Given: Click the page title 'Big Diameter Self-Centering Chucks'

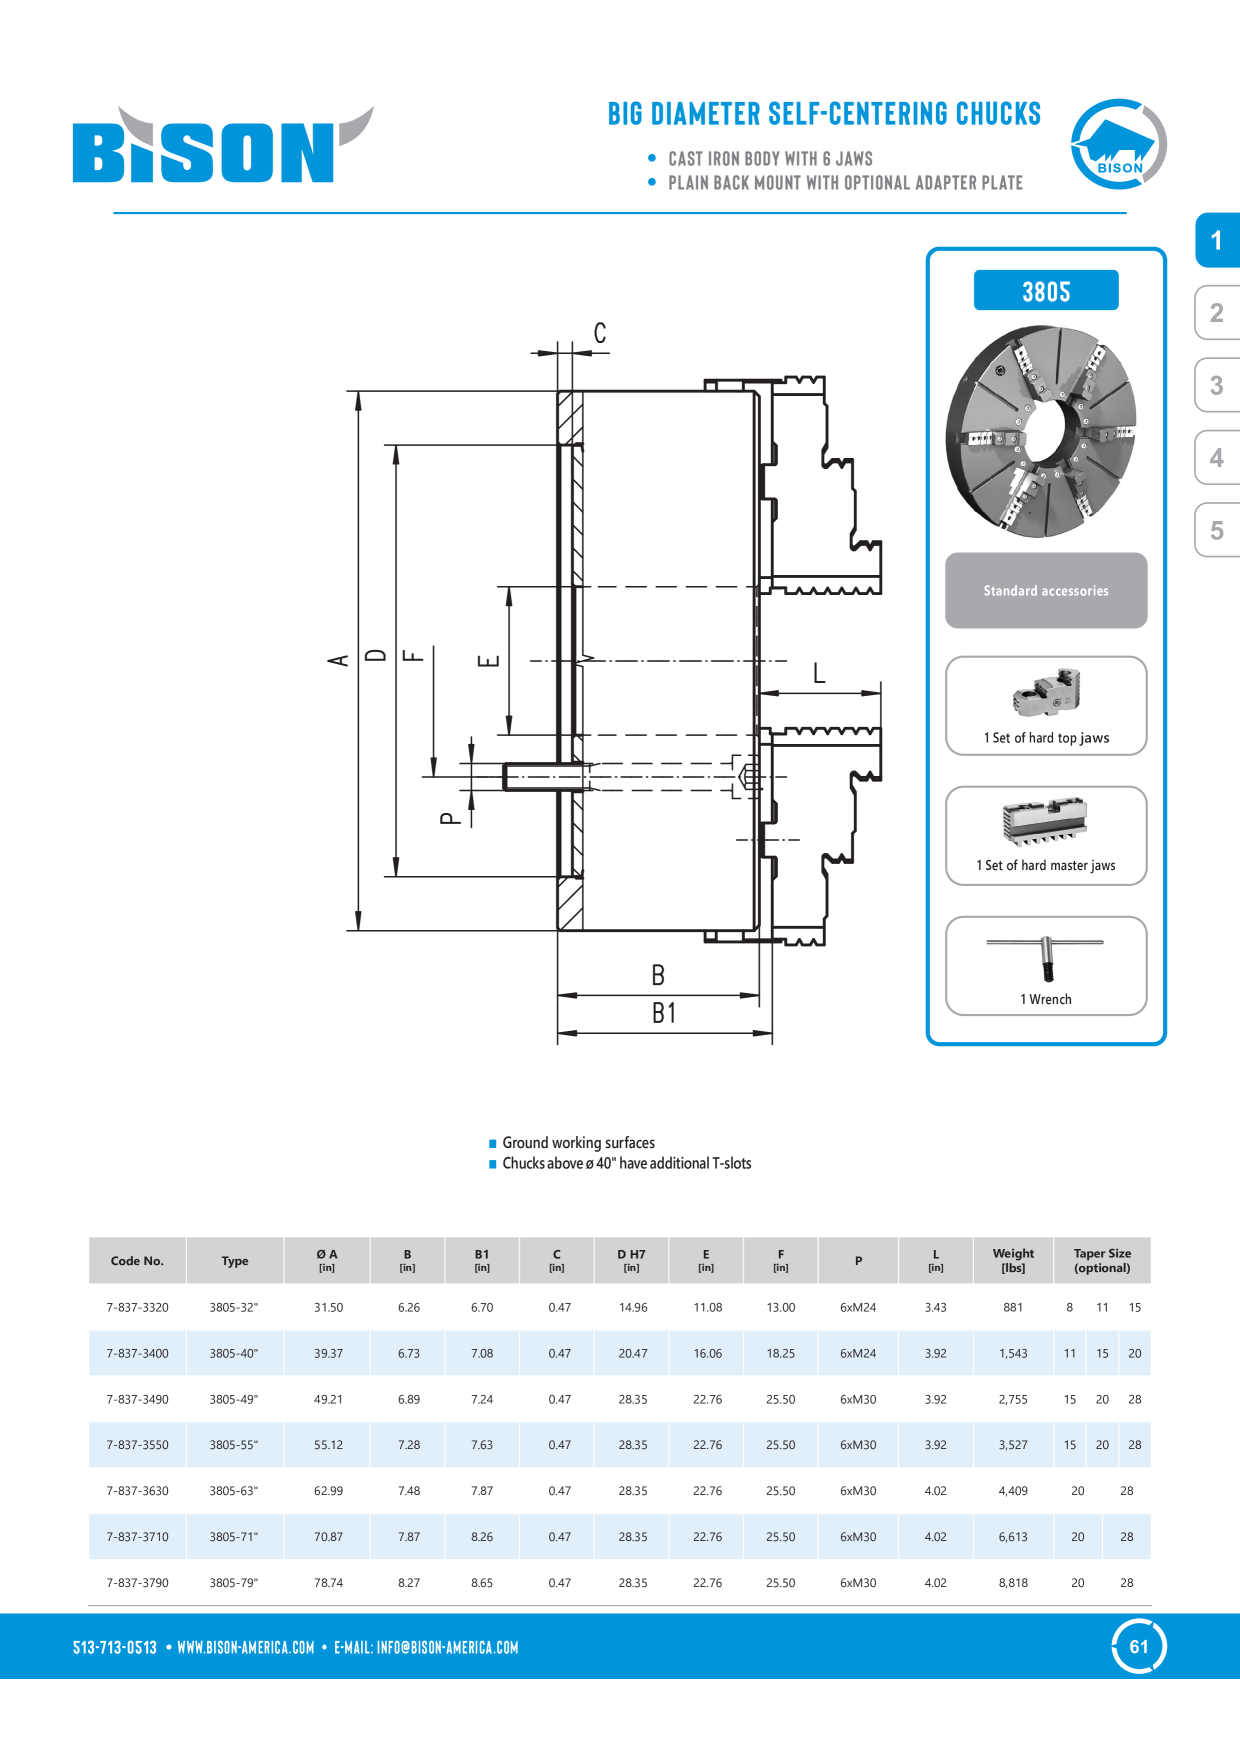Looking at the screenshot, I should coord(824,114).
